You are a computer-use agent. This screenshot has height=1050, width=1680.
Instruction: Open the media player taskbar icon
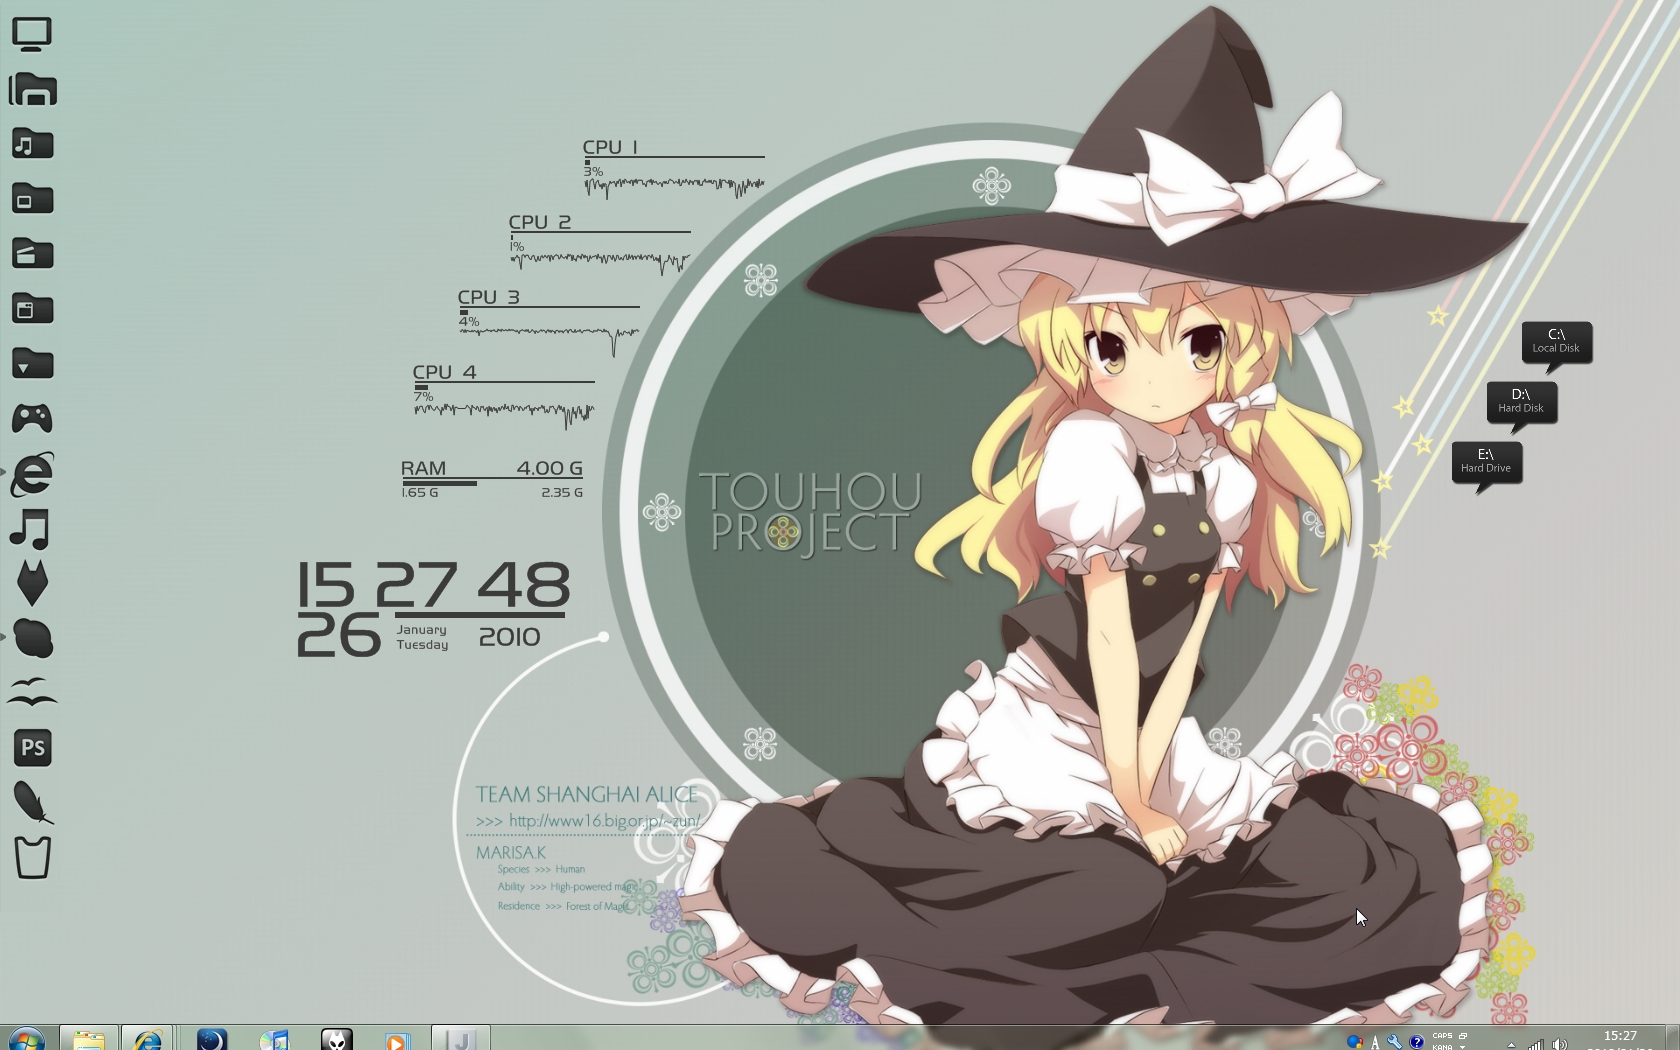click(397, 1039)
